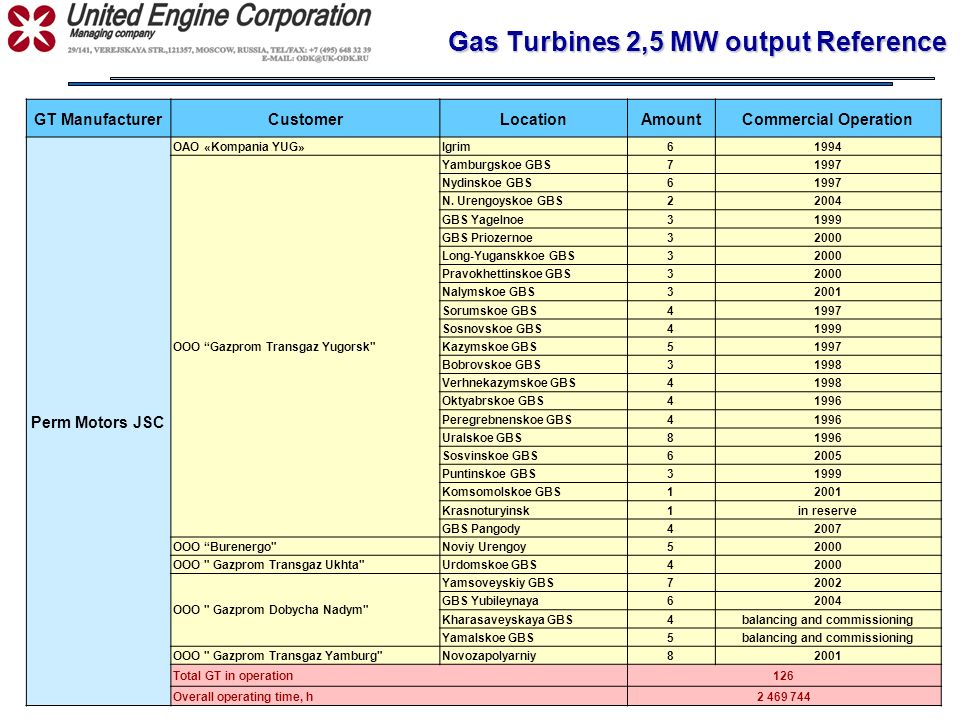The image size is (960, 720).
Task: Click the 'Sorumskoe GBS' location cell
Action: (533, 310)
